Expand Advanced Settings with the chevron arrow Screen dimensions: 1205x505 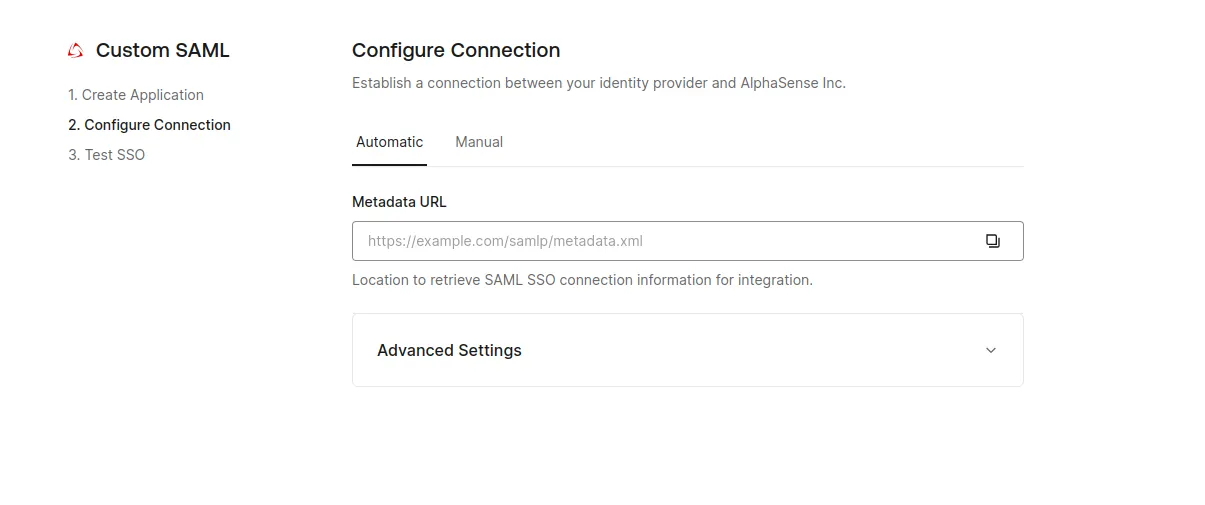[x=991, y=350]
